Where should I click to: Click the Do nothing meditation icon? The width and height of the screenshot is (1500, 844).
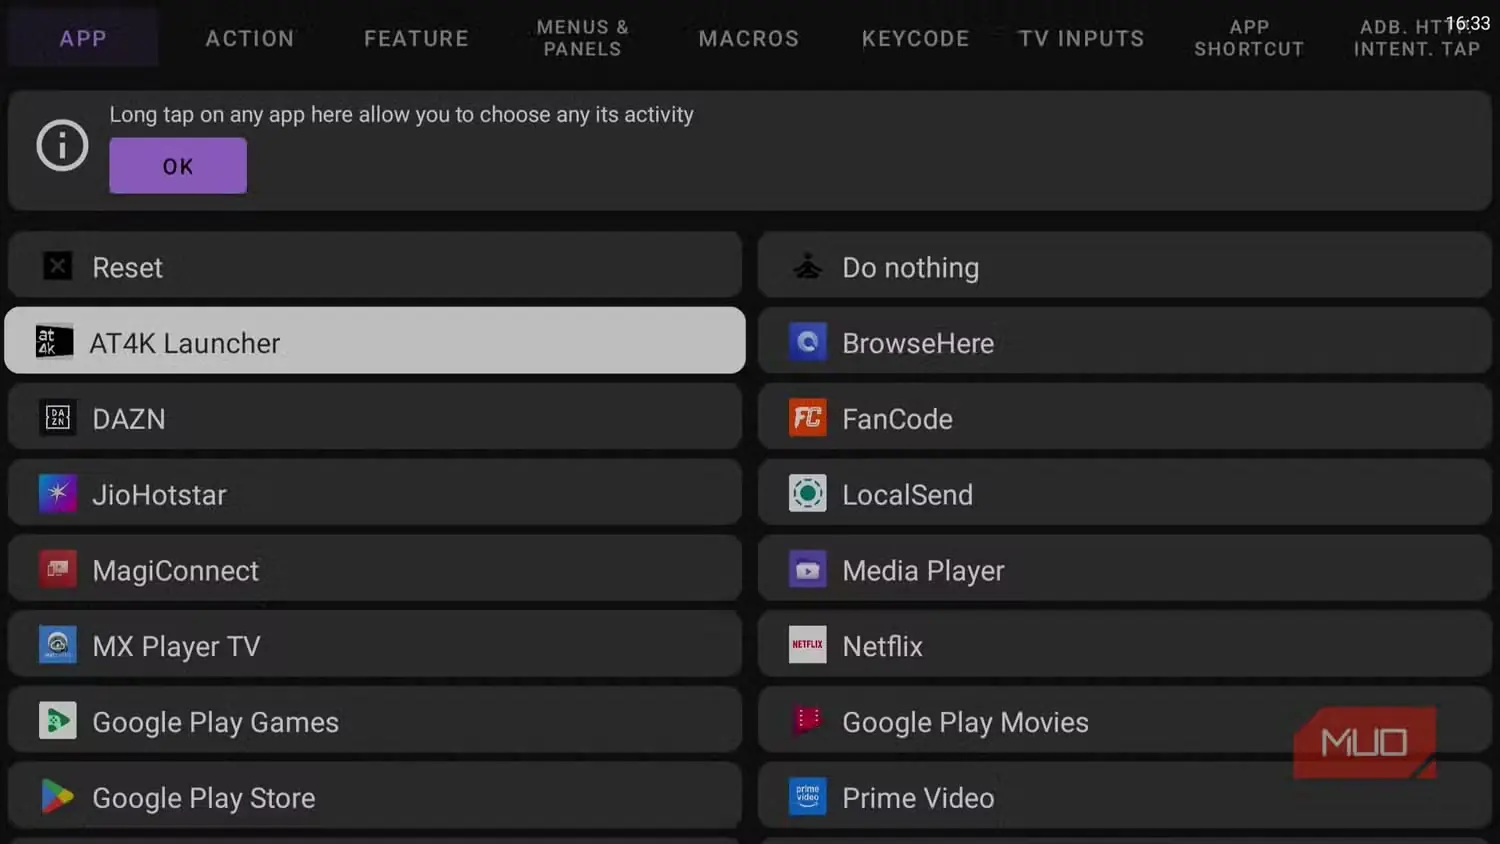[807, 266]
